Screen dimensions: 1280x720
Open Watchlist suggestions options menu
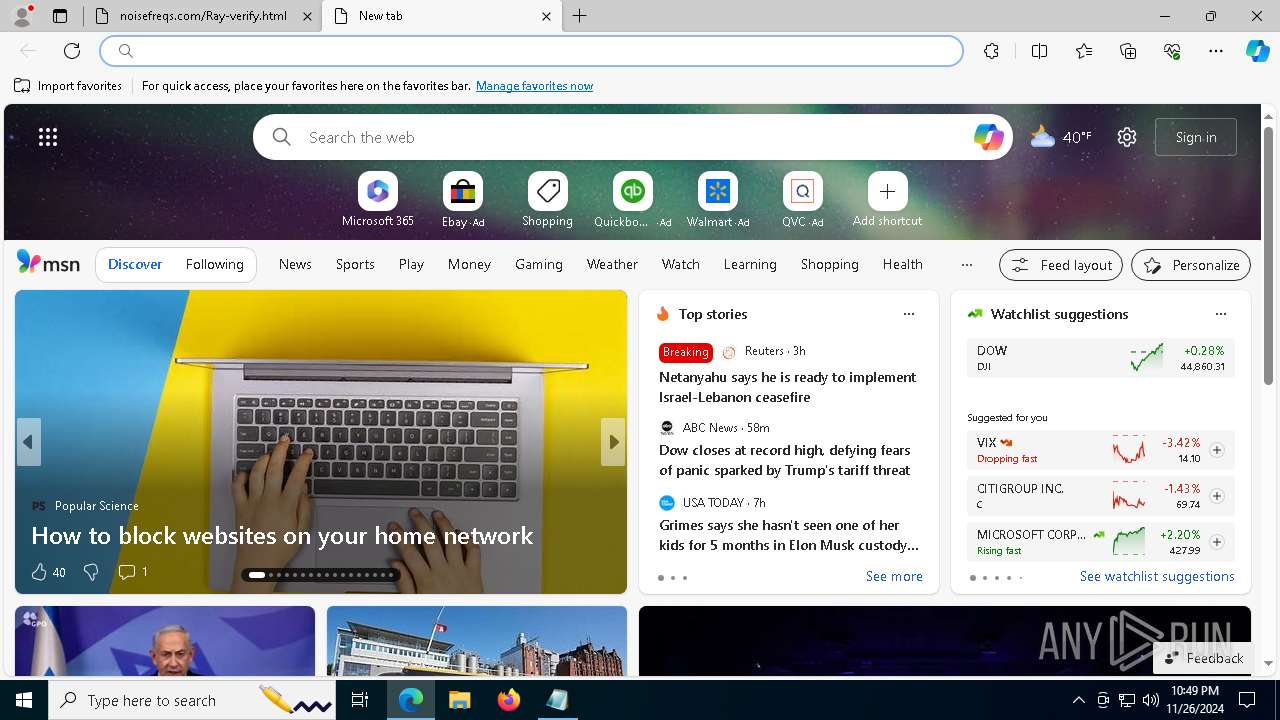pyautogui.click(x=1220, y=314)
